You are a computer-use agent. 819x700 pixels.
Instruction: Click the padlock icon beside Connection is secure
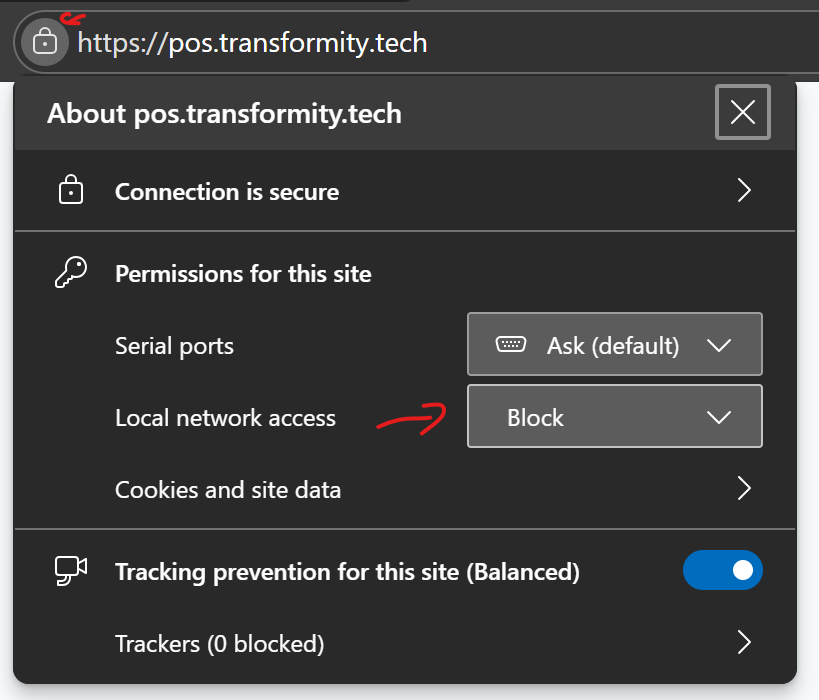click(x=70, y=191)
